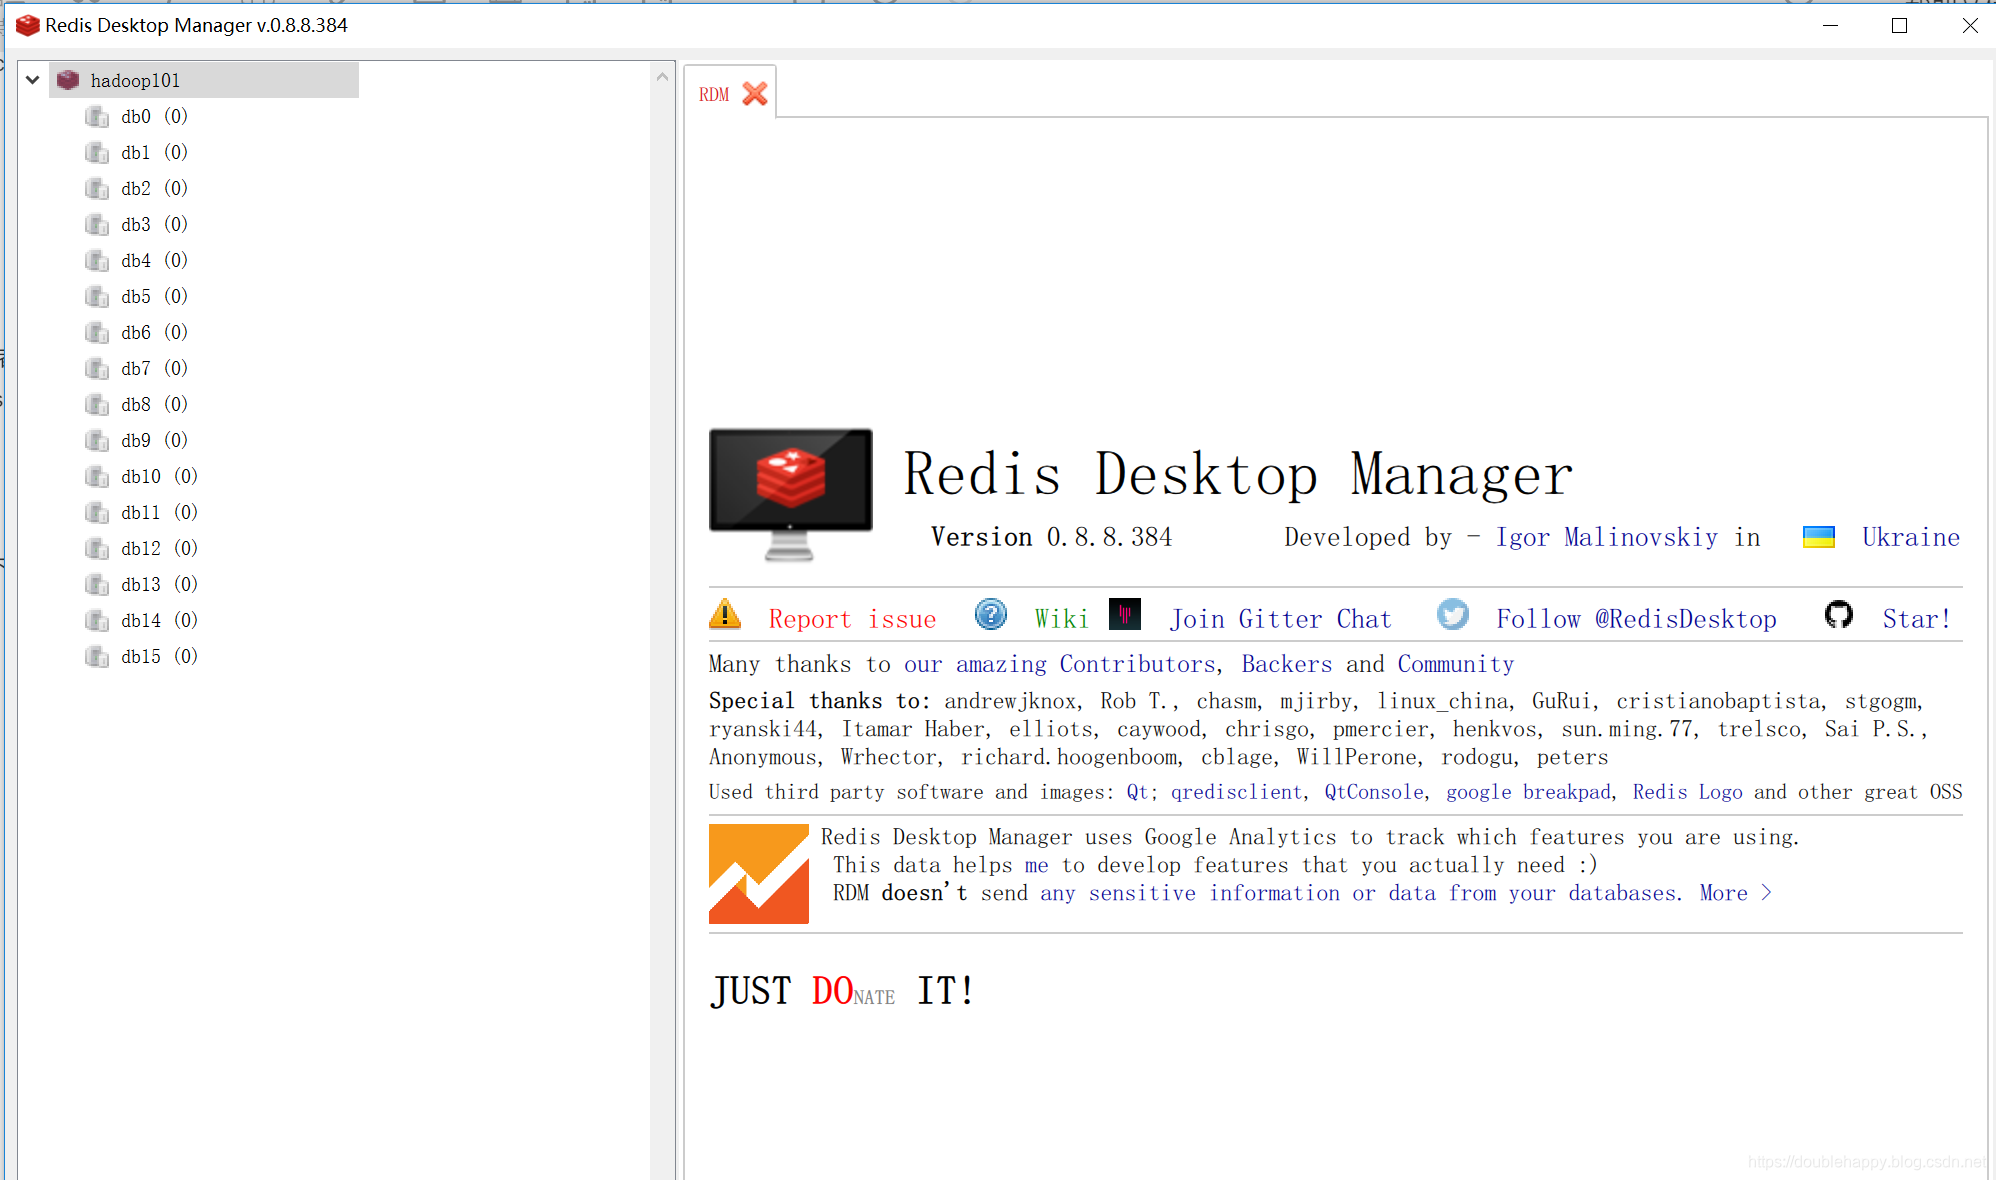Image resolution: width=1996 pixels, height=1180 pixels.
Task: Collapse the hadoop101 connection tree
Action: (x=33, y=80)
